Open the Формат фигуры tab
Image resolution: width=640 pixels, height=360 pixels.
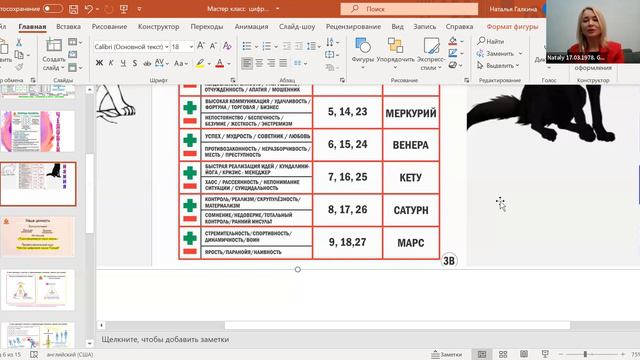(x=512, y=27)
